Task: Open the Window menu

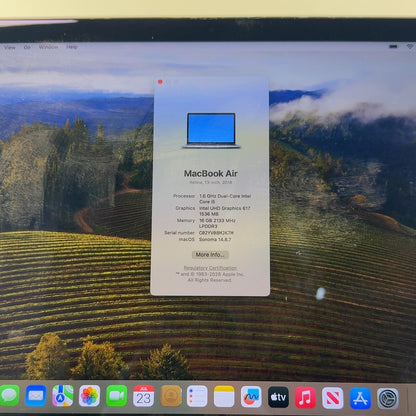Action: tap(48, 47)
